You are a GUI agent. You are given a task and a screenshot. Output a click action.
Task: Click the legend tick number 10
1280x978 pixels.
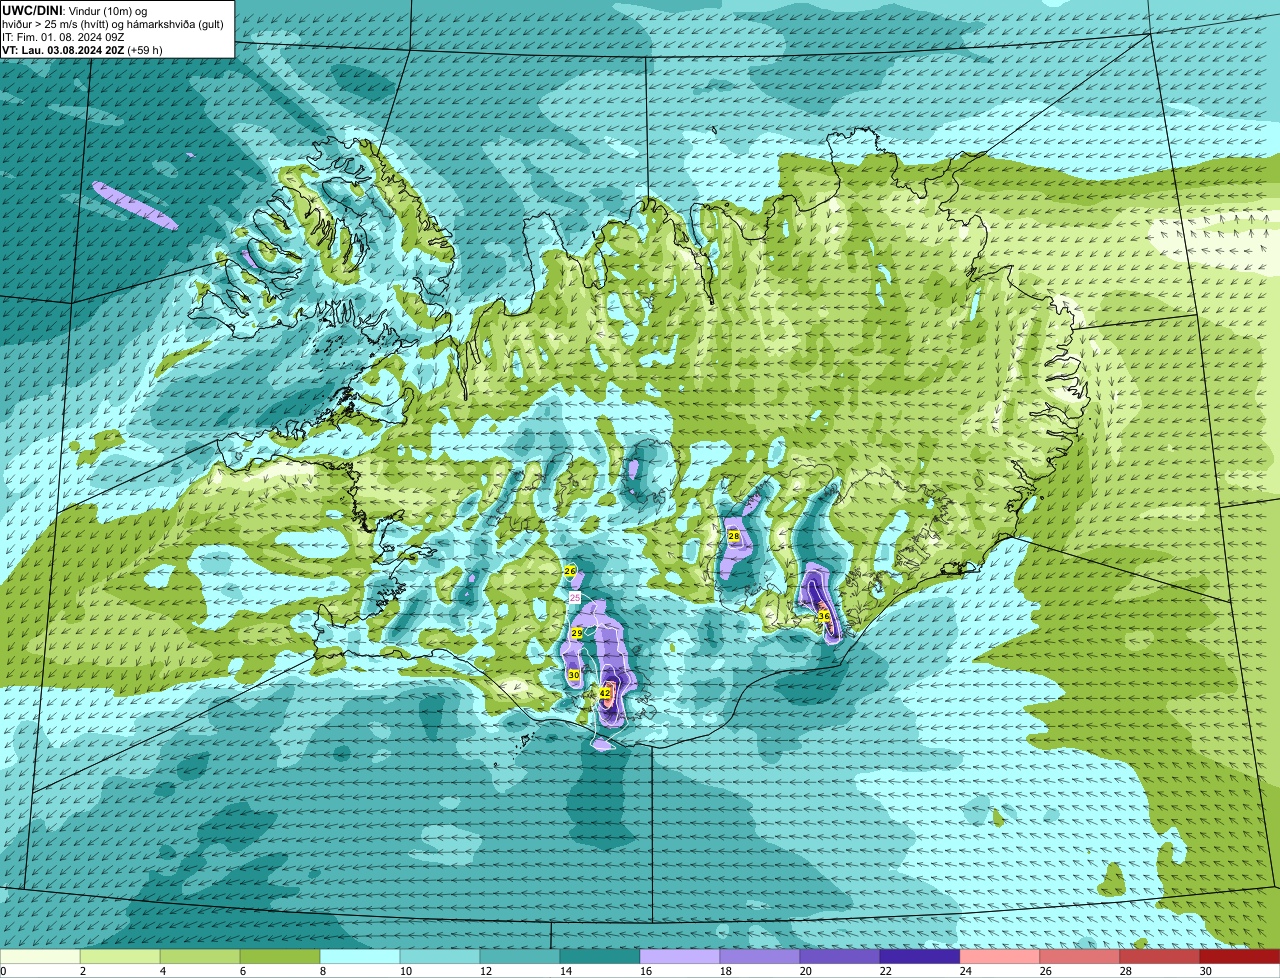[406, 971]
